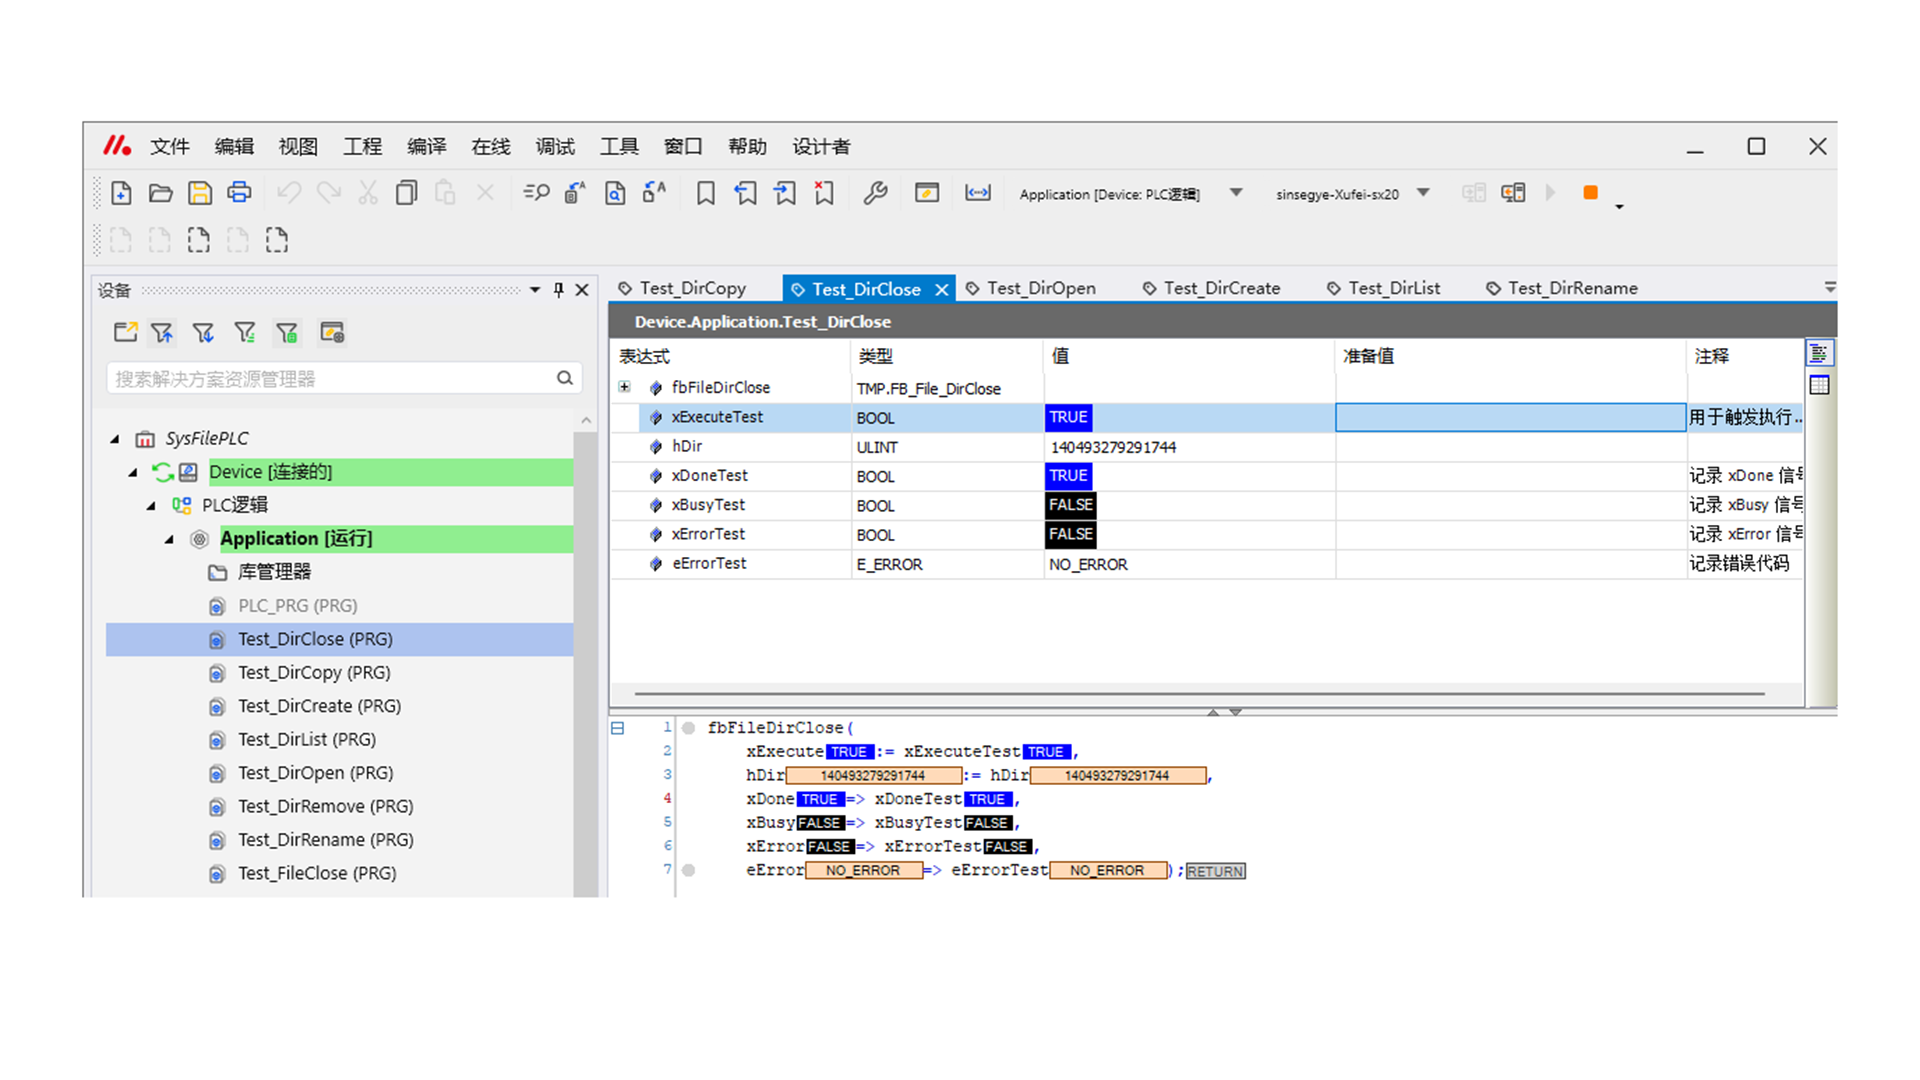Collapse the PLC逻辑 tree node
Screen dimensions: 1920x1080
pos(151,506)
